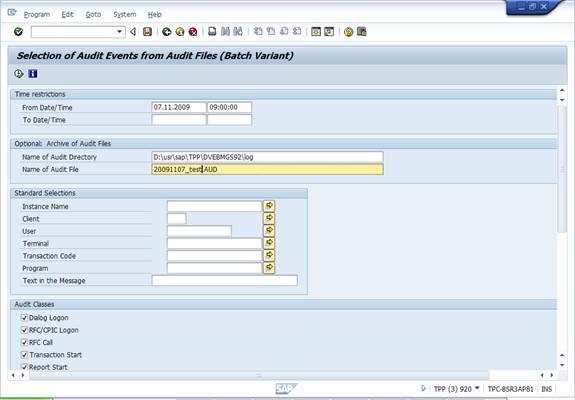Screen dimensions: 575x400
Task: Click the green checkmark Enter icon
Action: point(18,32)
